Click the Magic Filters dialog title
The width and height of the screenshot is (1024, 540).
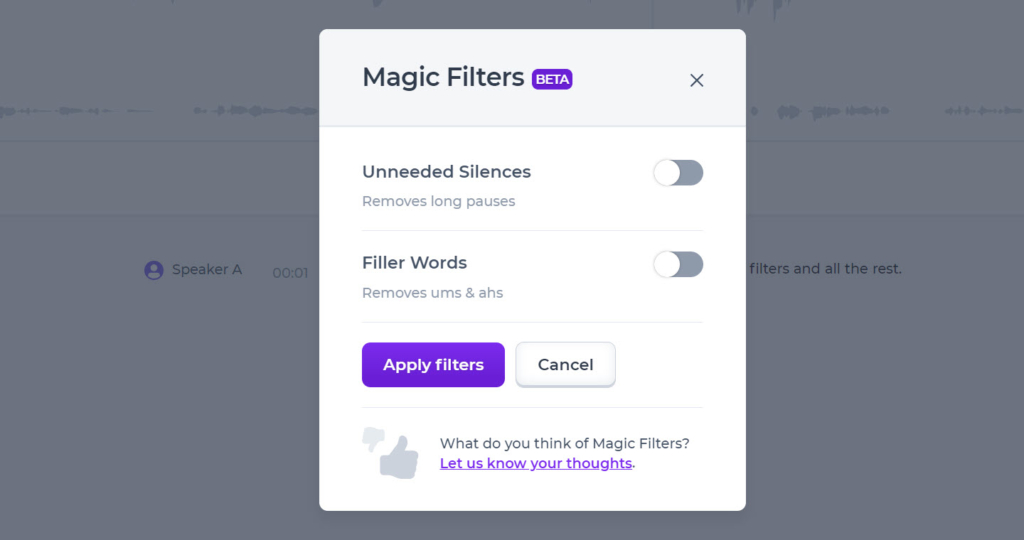pos(443,77)
